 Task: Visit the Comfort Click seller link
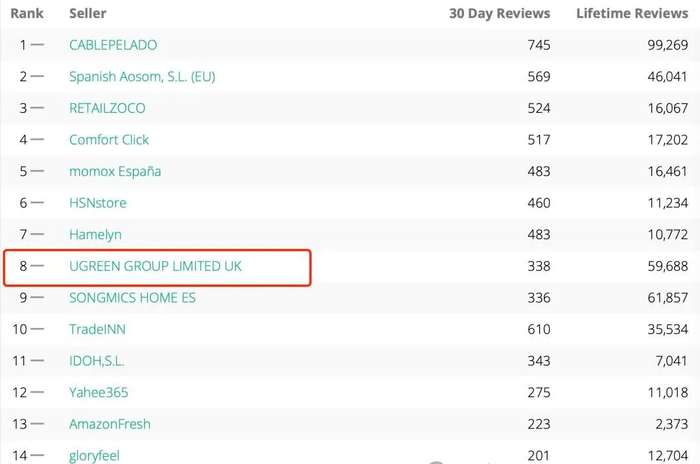point(109,140)
